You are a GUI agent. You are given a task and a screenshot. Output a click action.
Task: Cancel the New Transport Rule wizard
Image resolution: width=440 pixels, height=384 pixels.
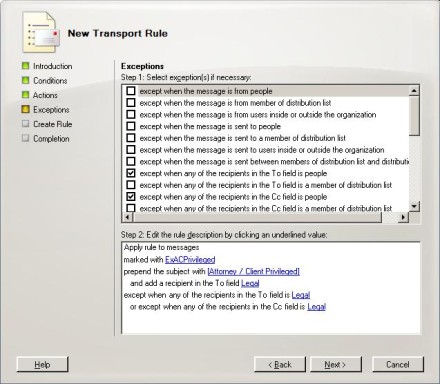(x=398, y=364)
